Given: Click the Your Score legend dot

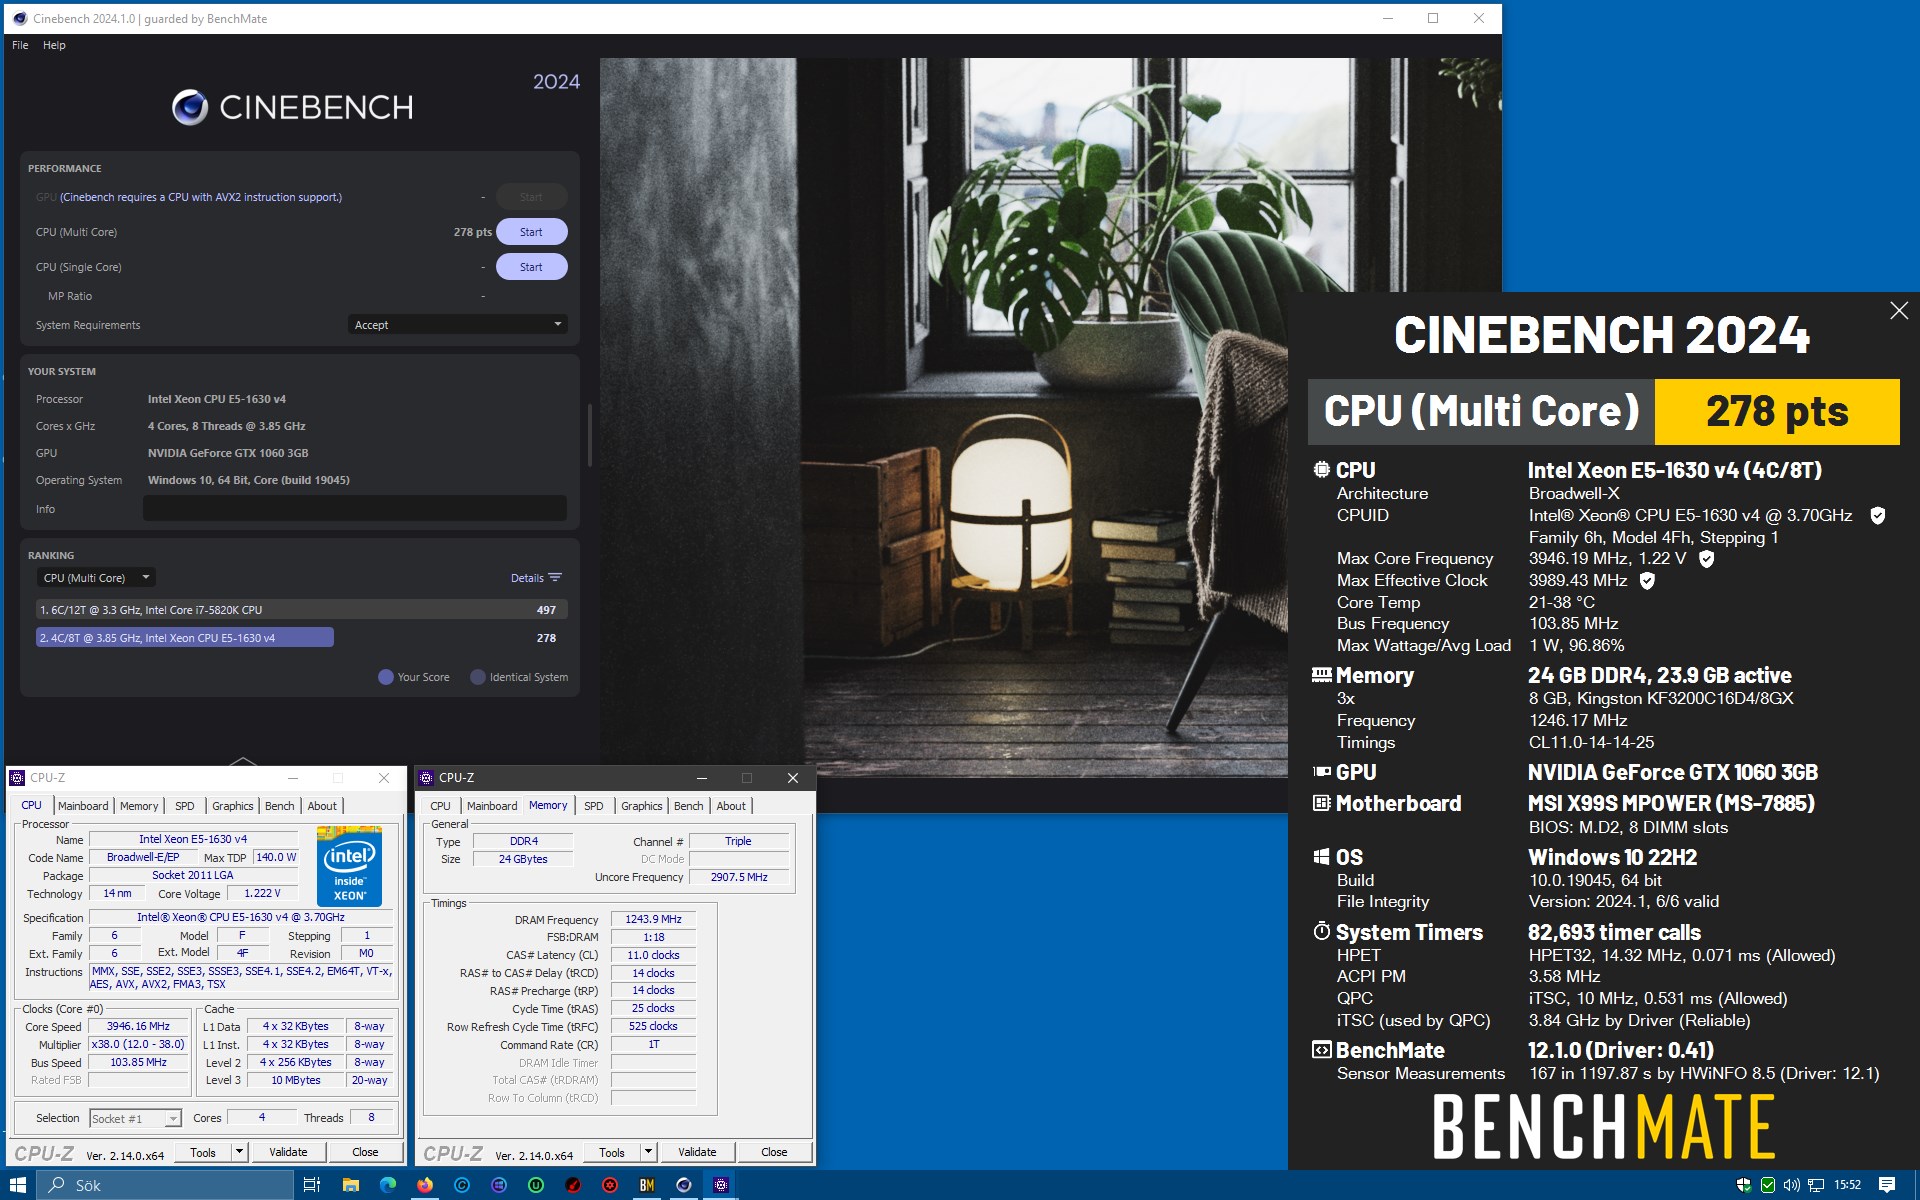Looking at the screenshot, I should coord(386,677).
